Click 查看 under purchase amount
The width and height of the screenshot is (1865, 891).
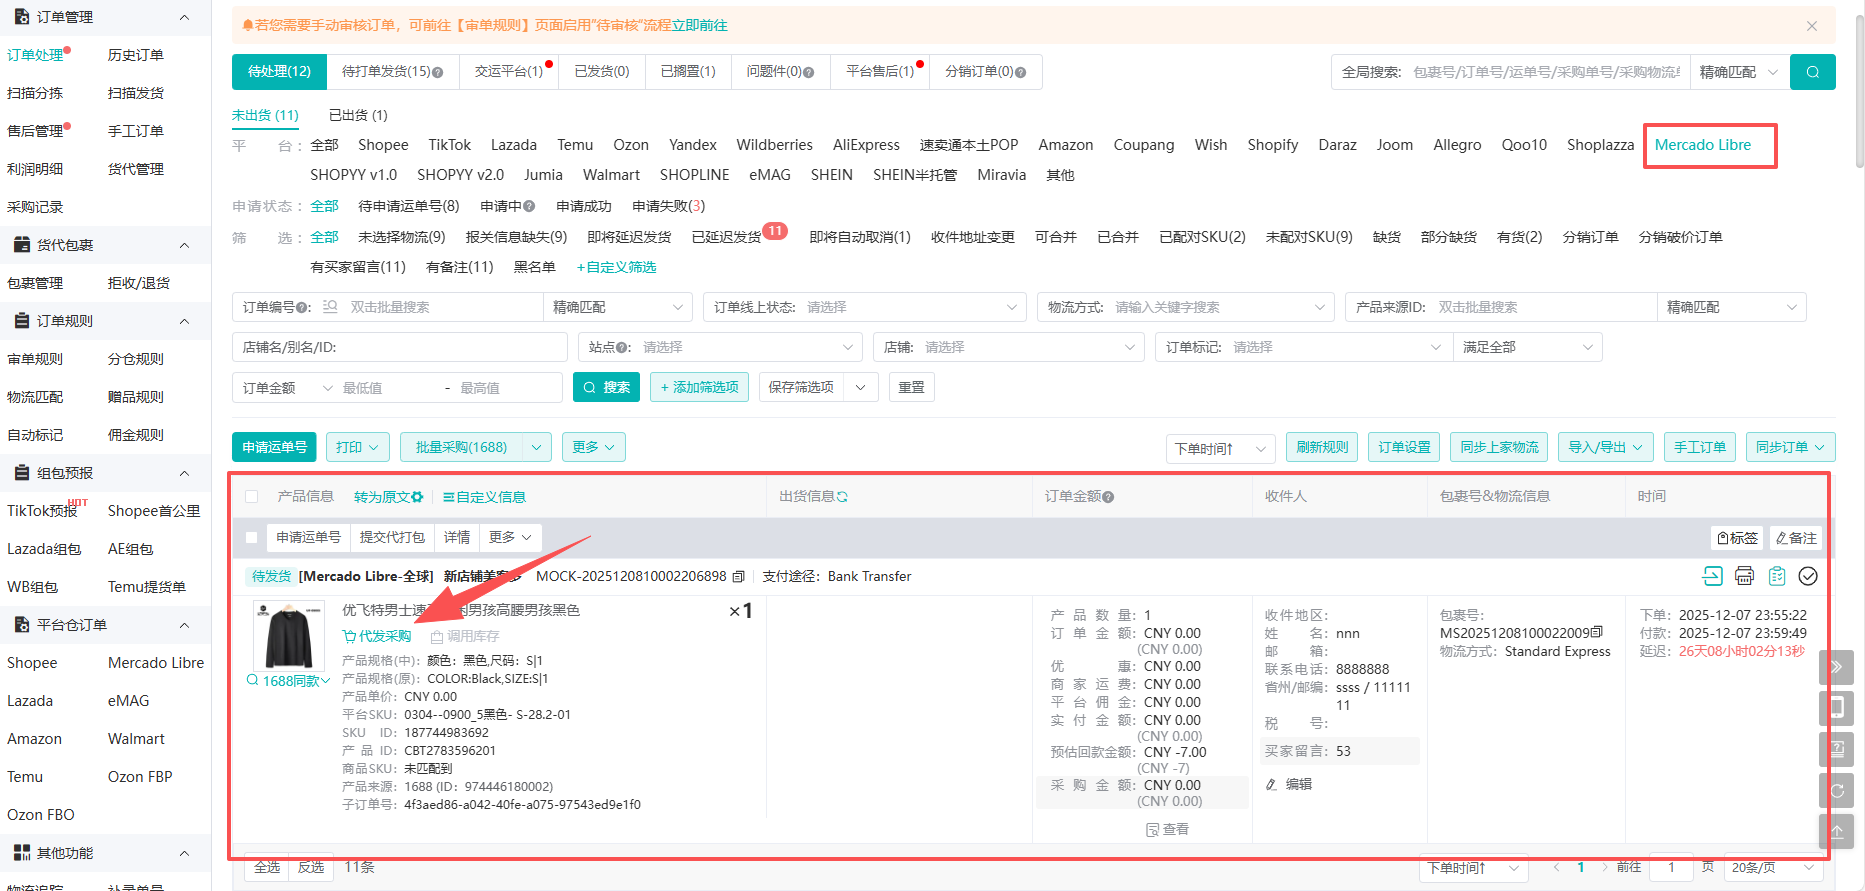[1167, 829]
